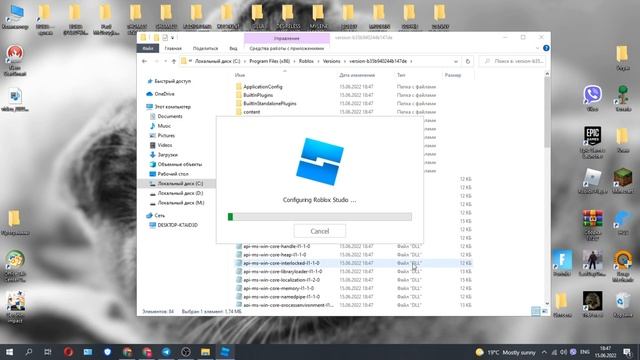The width and height of the screenshot is (640, 360).
Task: Select the purple Управление contextual tab
Action: (x=287, y=38)
